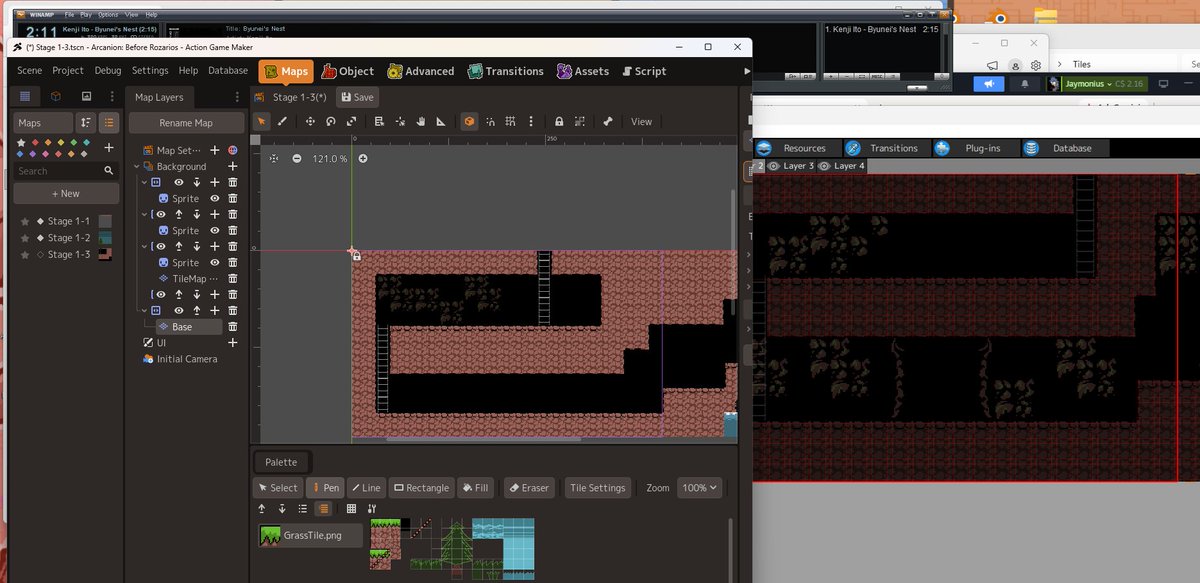Screen dimensions: 1200x583
Task: Zoom out the map canvas with the minus button
Action: [x=296, y=158]
